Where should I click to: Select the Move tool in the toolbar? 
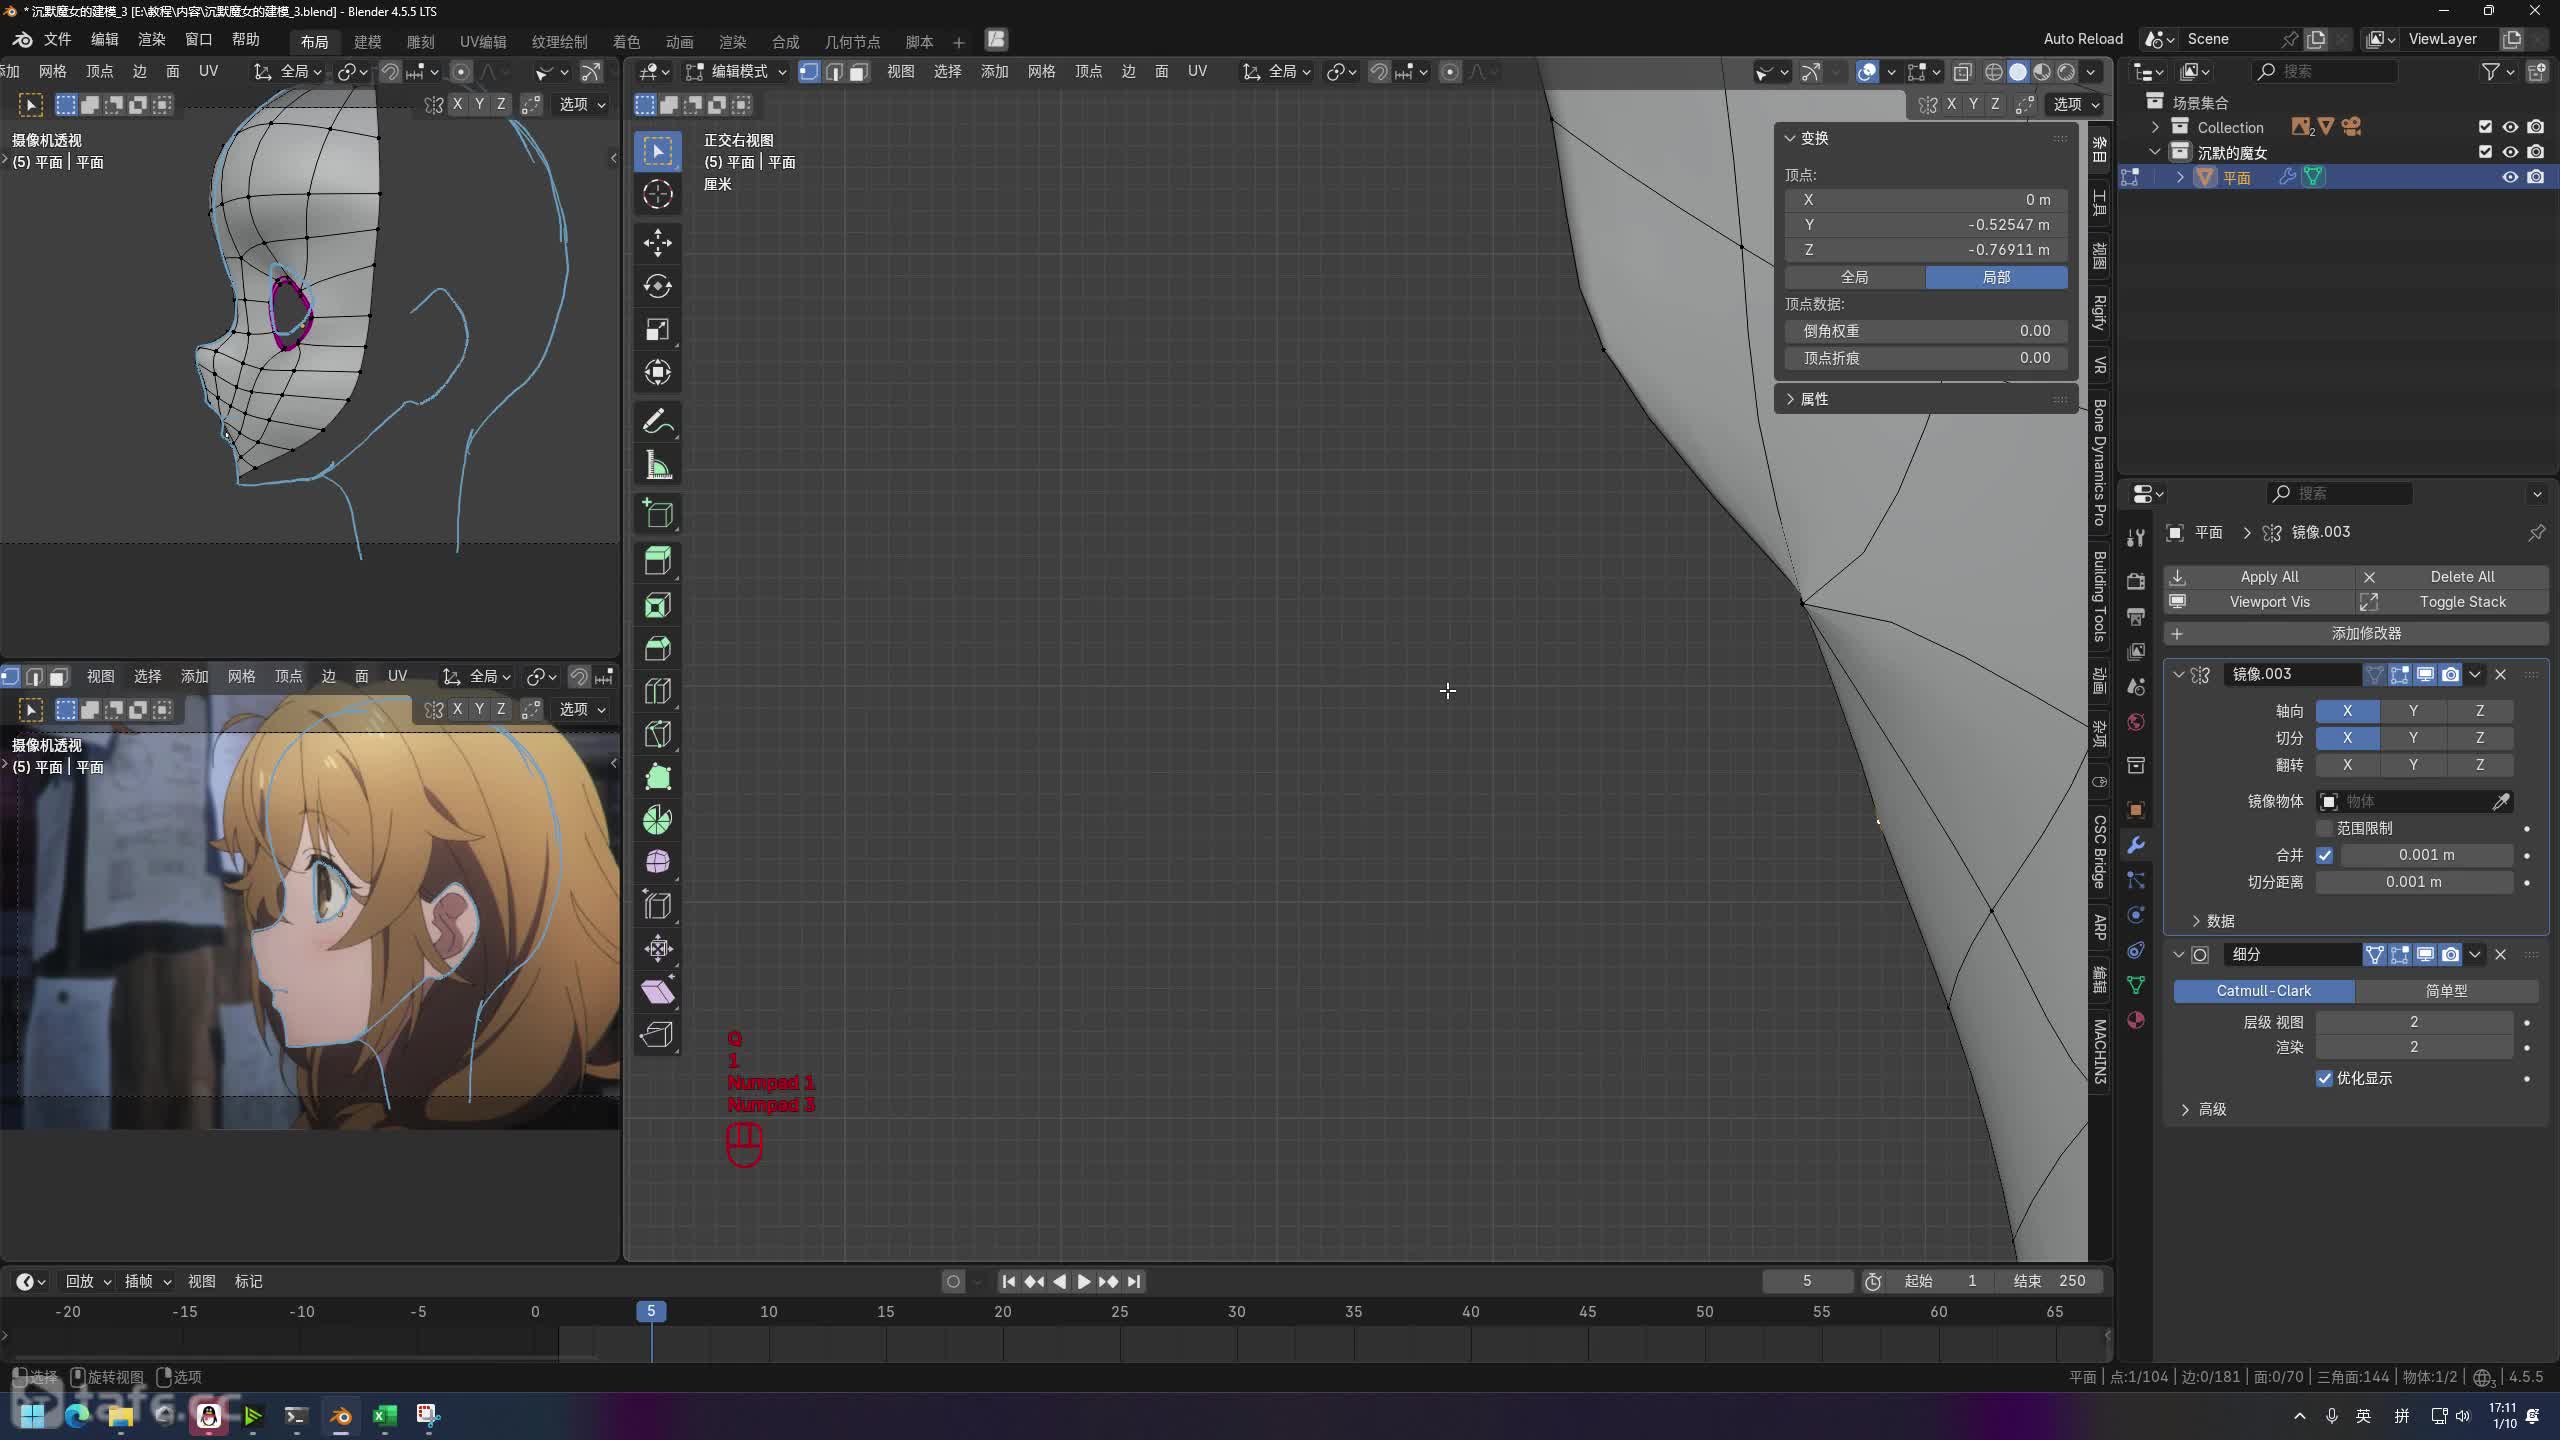(657, 243)
